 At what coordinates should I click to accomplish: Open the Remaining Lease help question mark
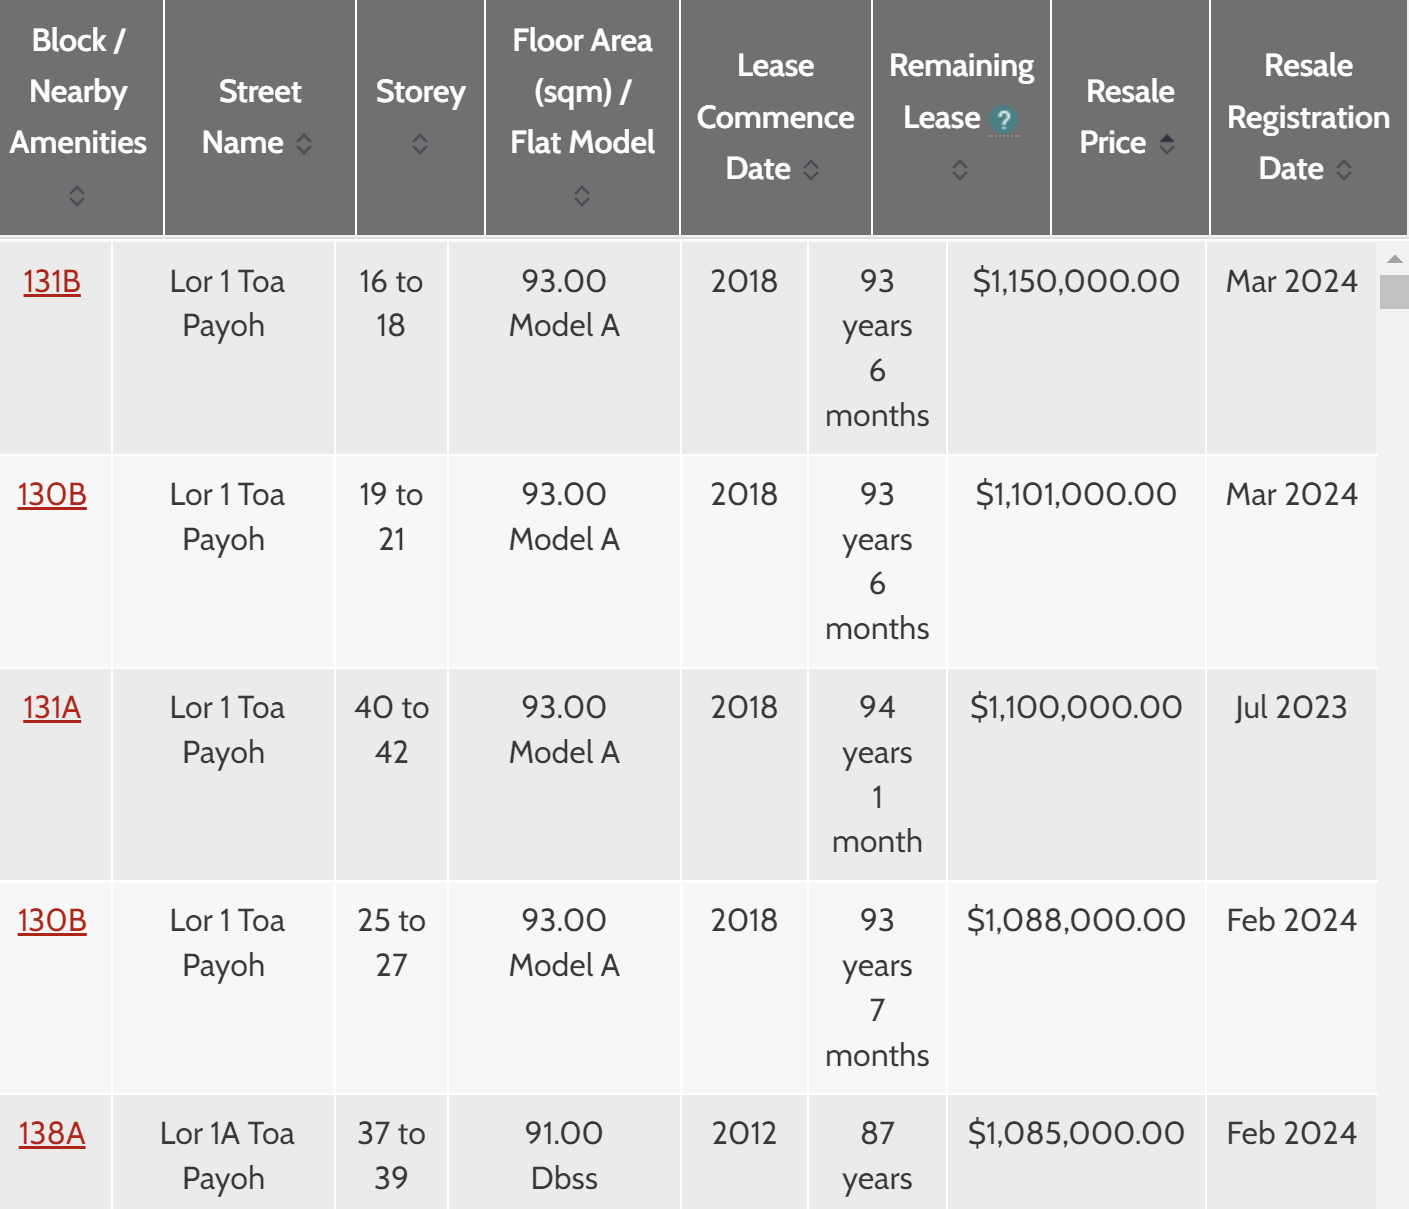1003,120
